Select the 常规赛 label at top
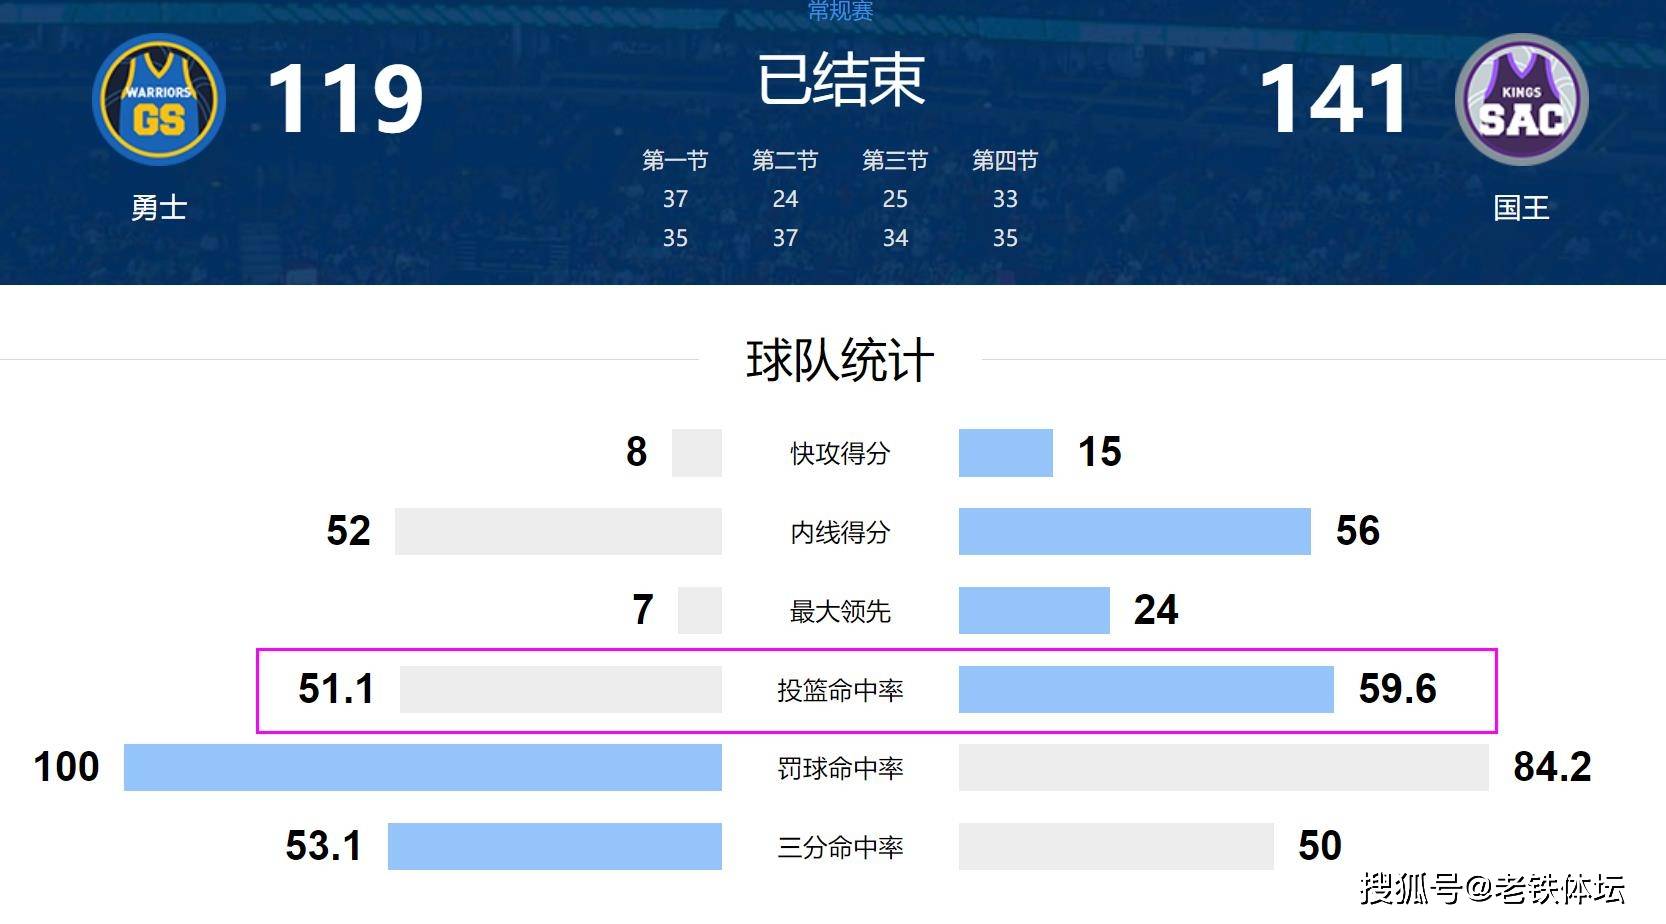Viewport: 1666px width, 924px height. (840, 11)
